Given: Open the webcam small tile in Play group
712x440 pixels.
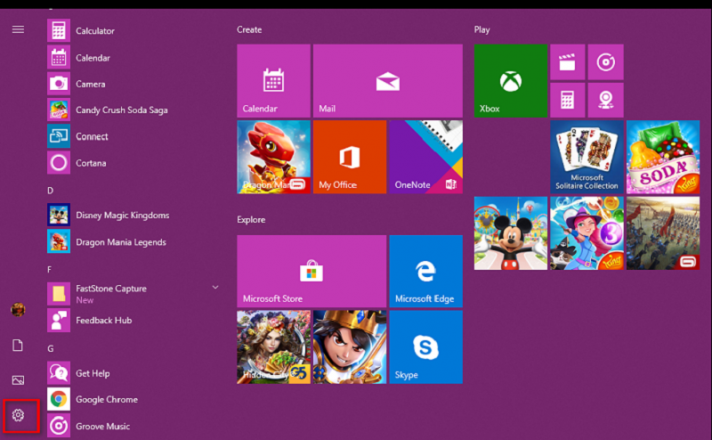Looking at the screenshot, I should point(606,100).
